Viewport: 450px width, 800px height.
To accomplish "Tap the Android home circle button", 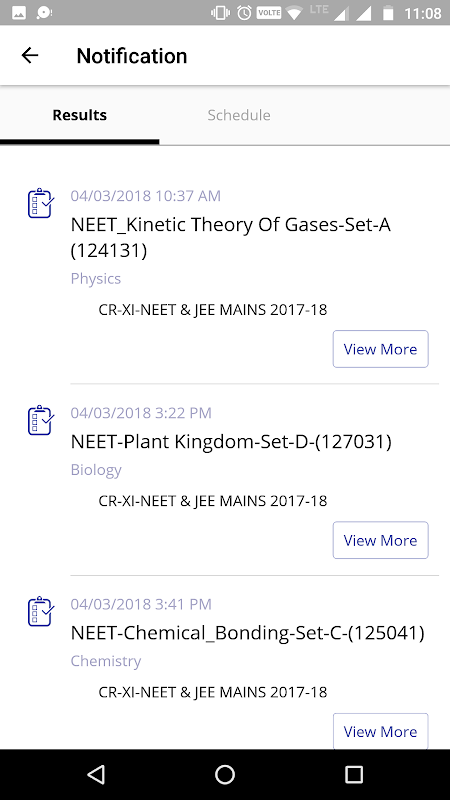I will point(224,774).
